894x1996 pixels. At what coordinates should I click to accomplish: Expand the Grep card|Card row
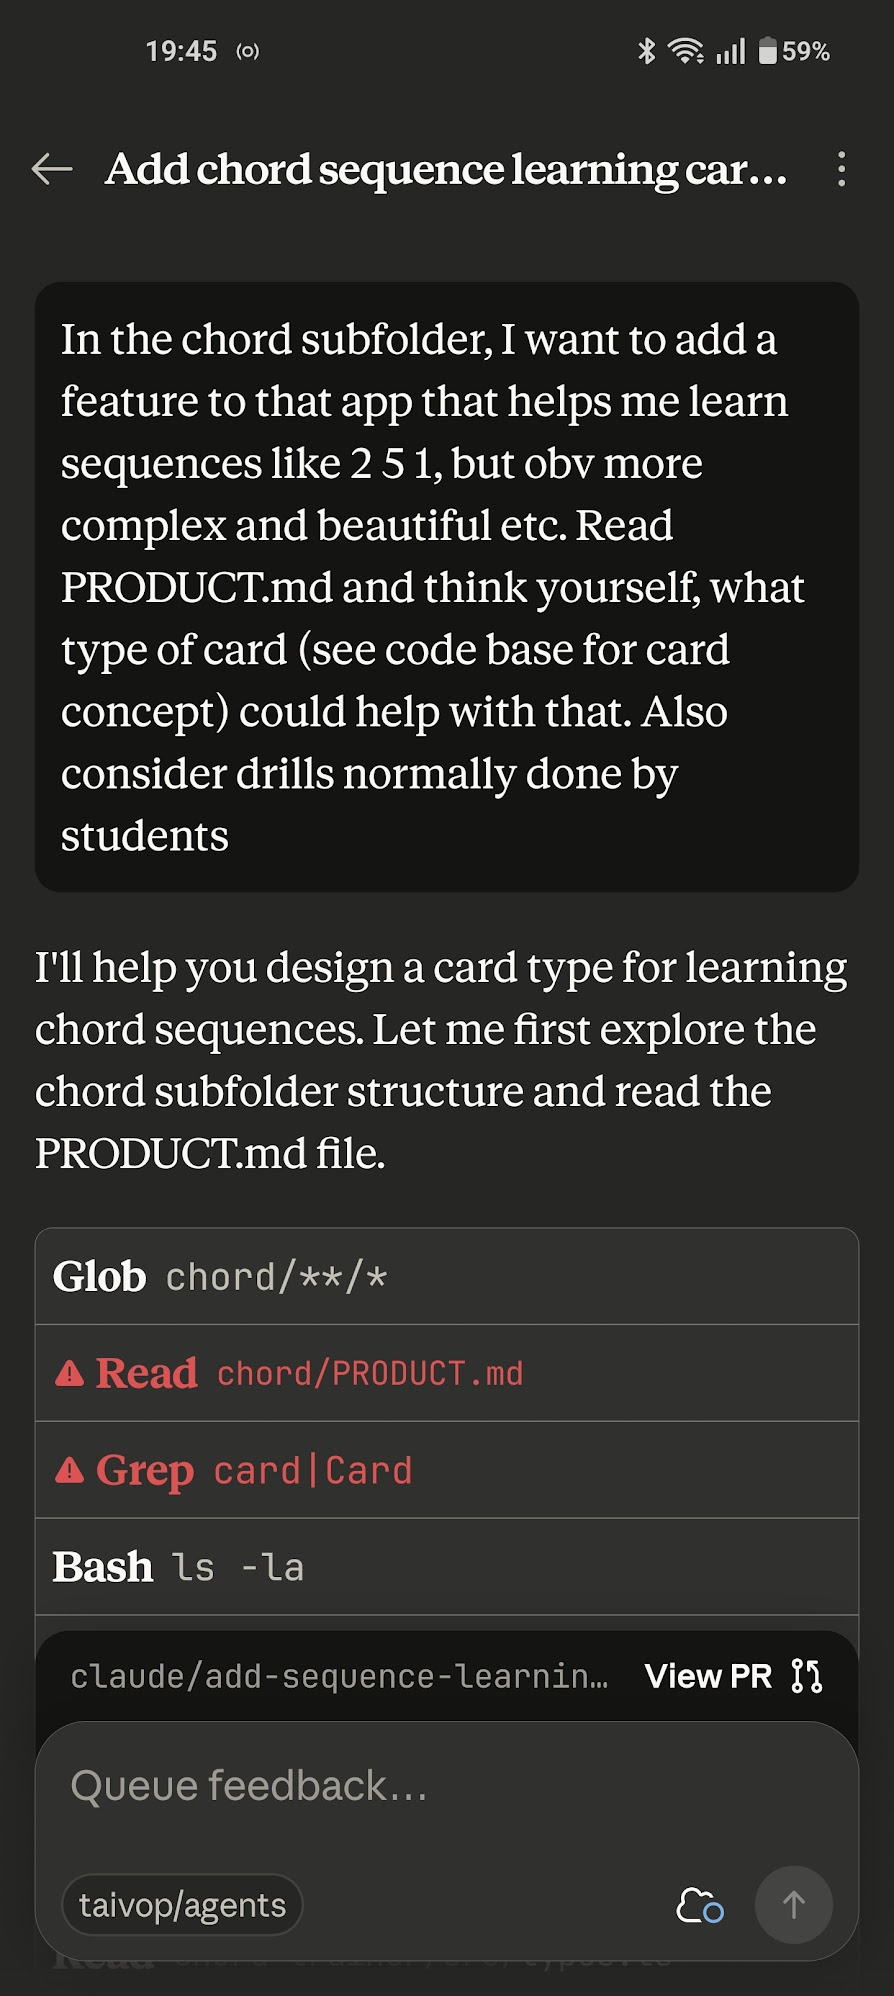446,1470
